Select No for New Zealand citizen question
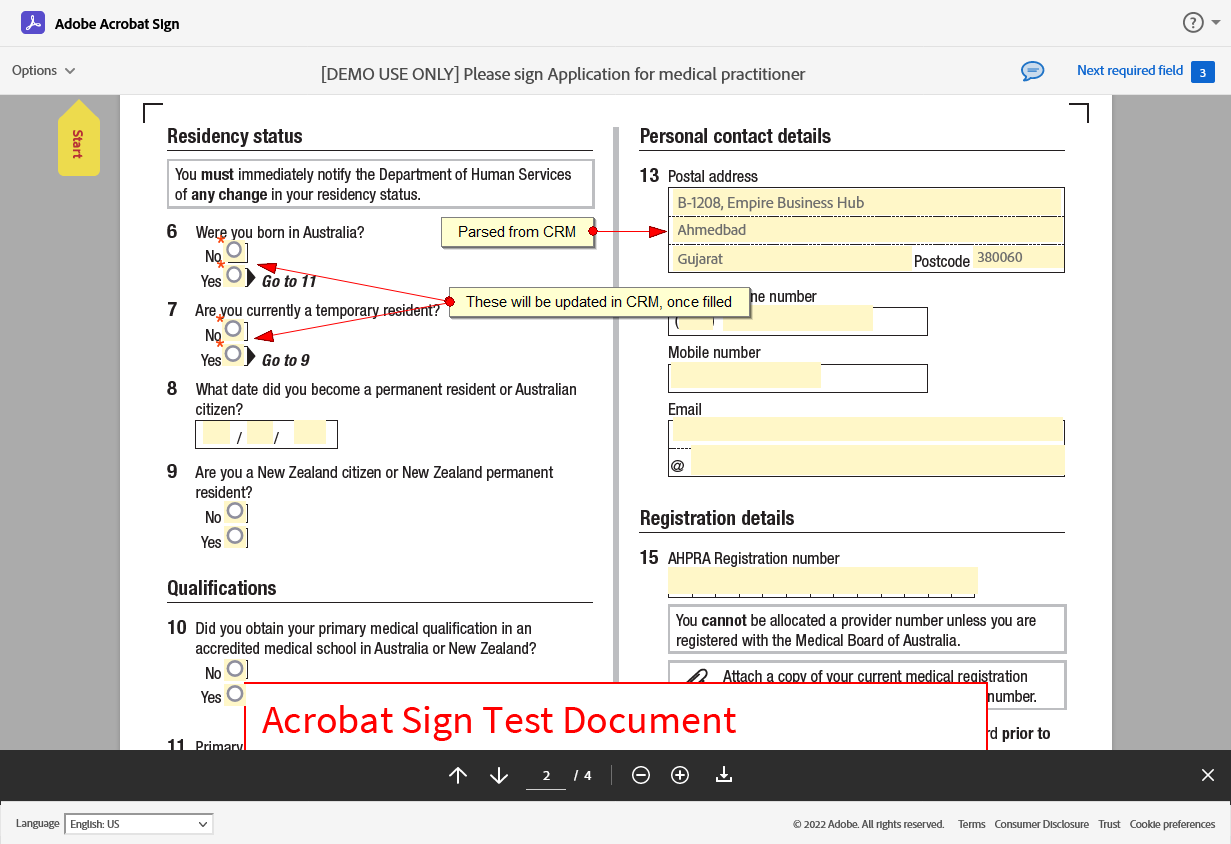This screenshot has height=844, width=1231. coord(235,511)
